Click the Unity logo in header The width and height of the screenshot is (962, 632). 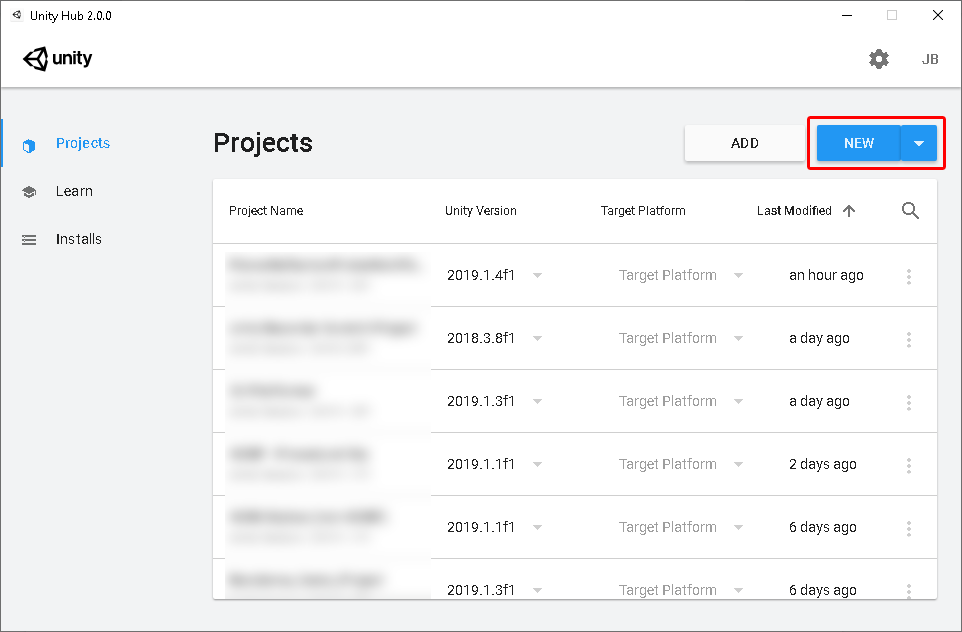tap(58, 59)
